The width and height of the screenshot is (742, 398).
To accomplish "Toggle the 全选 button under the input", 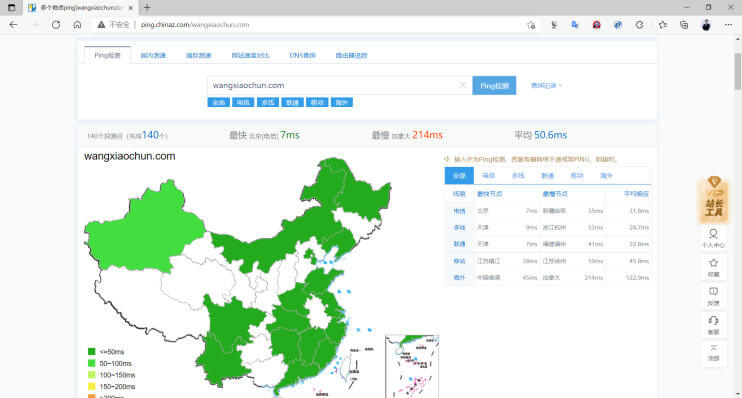I will pyautogui.click(x=219, y=102).
